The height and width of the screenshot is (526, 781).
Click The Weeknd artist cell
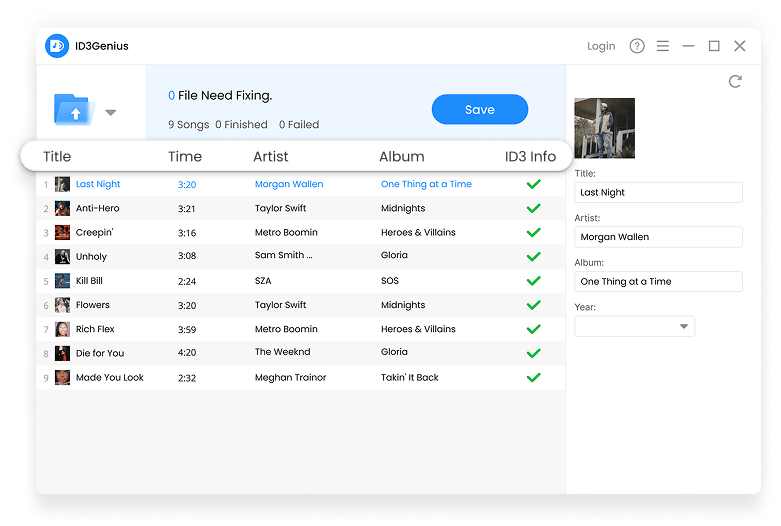pos(282,352)
